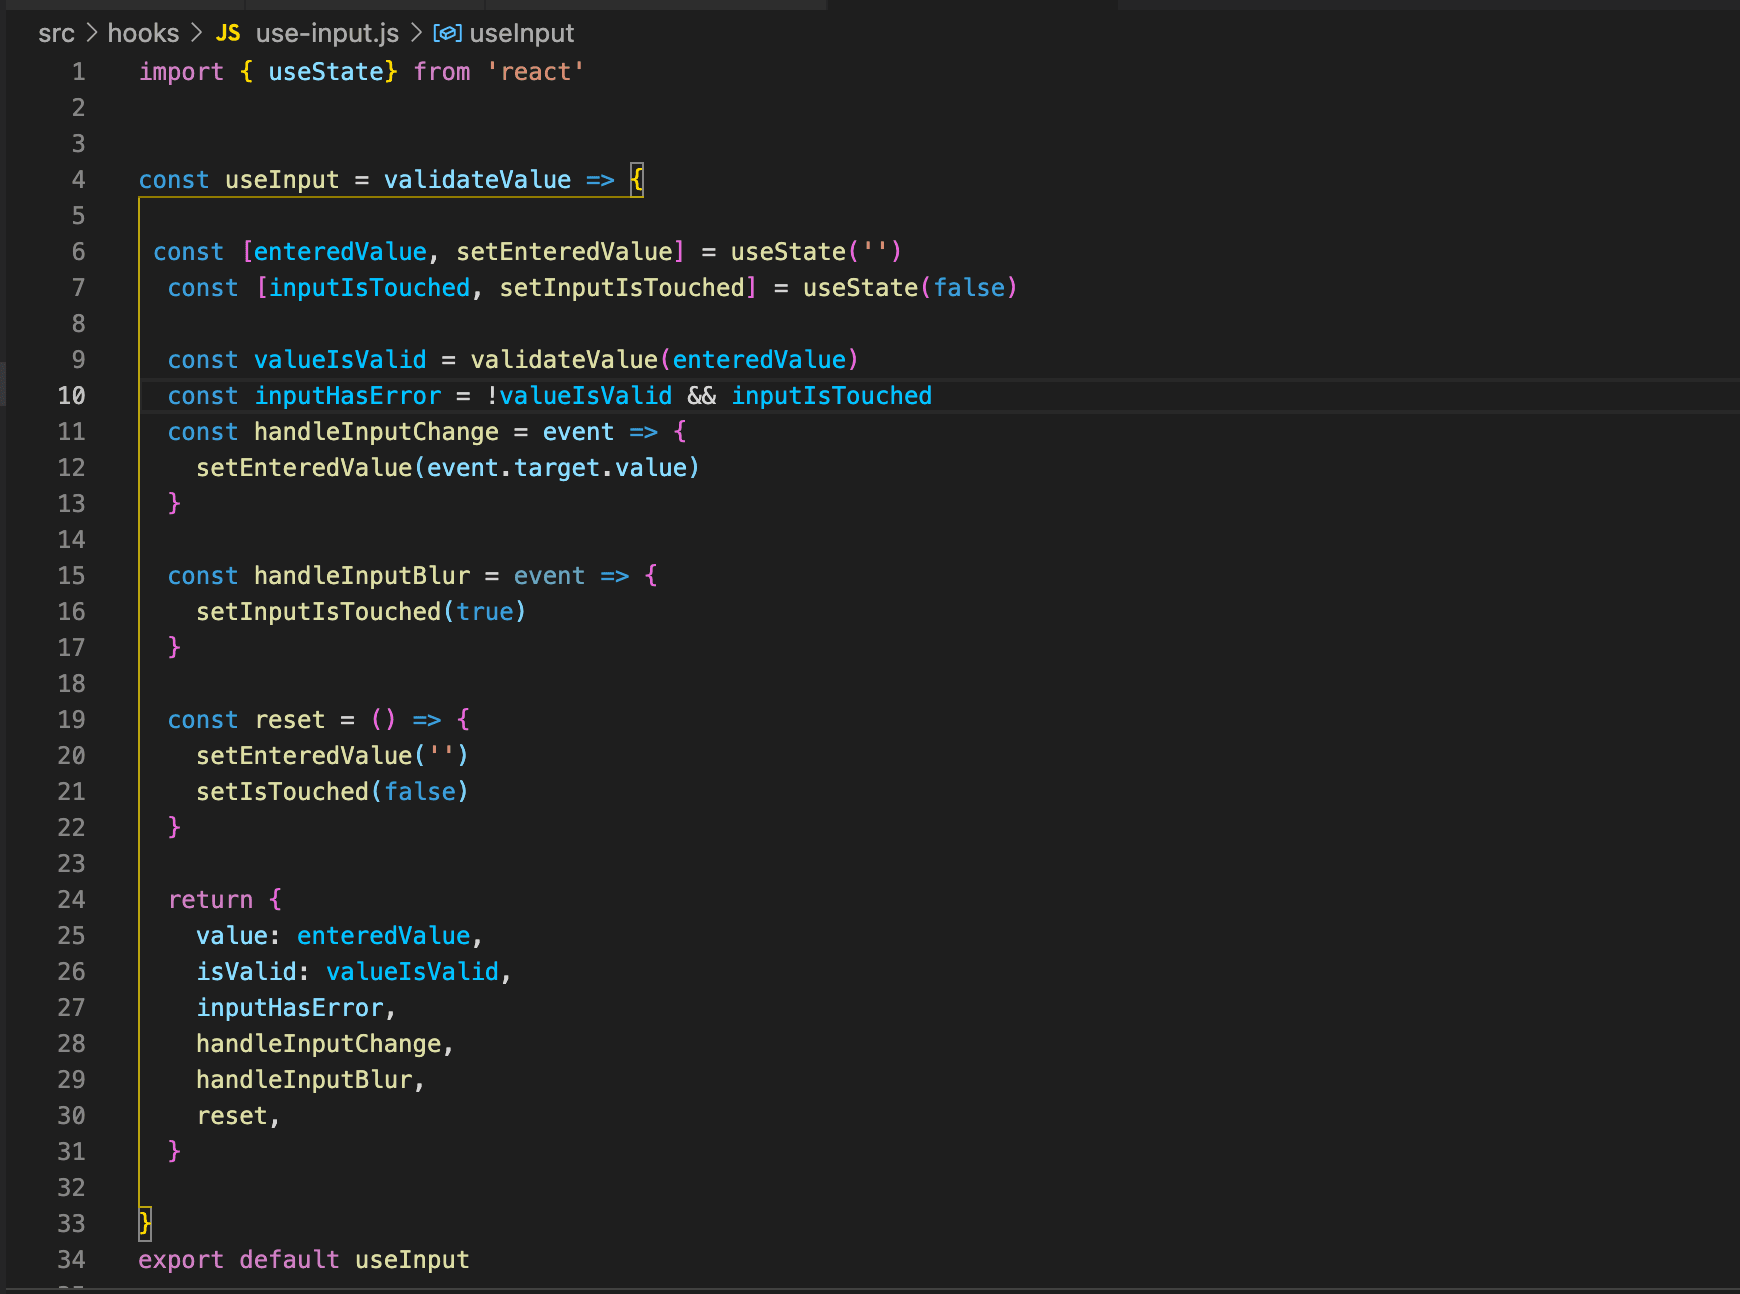Click 'reset' declaration on line 19
1740x1294 pixels.
(x=290, y=720)
